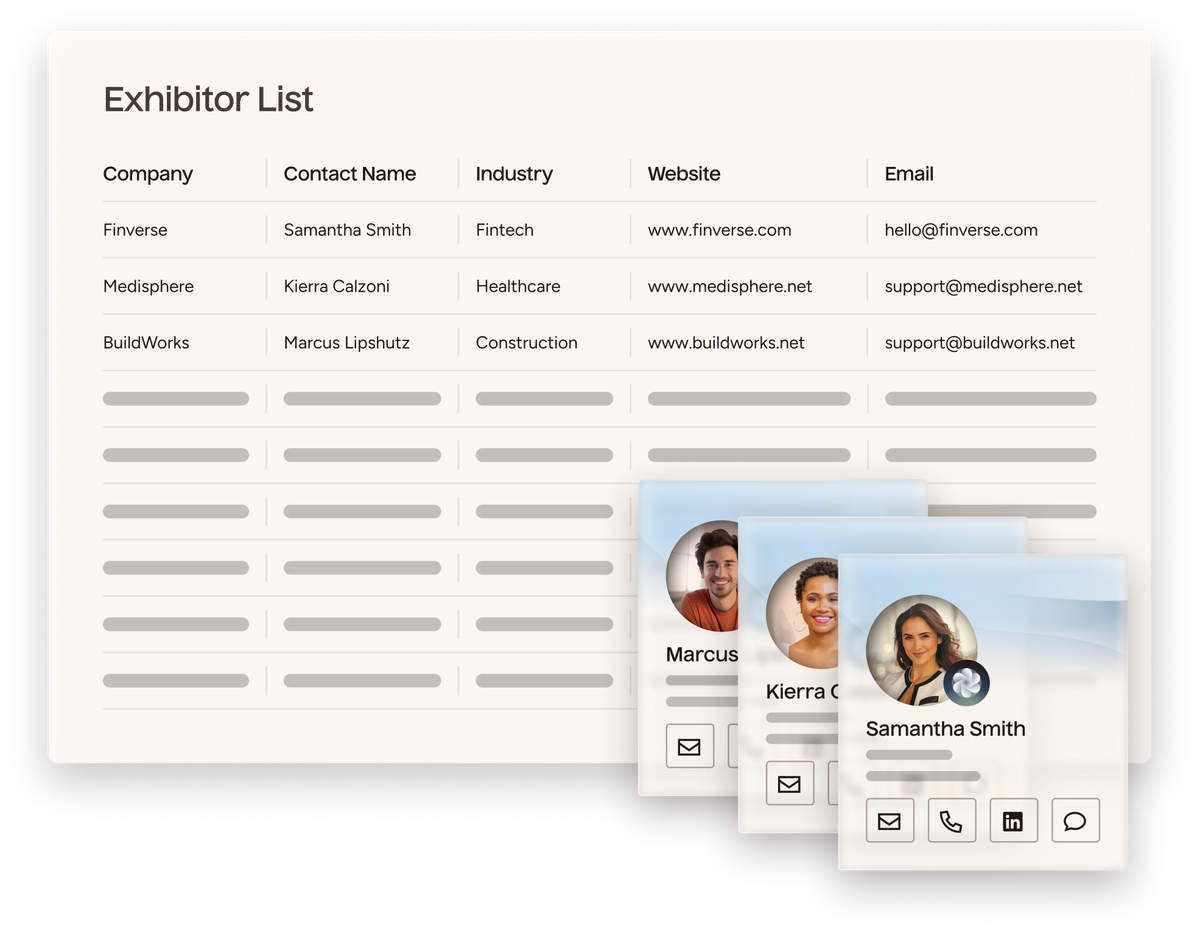Select the Industry column header
The image size is (1200, 930).
point(513,173)
